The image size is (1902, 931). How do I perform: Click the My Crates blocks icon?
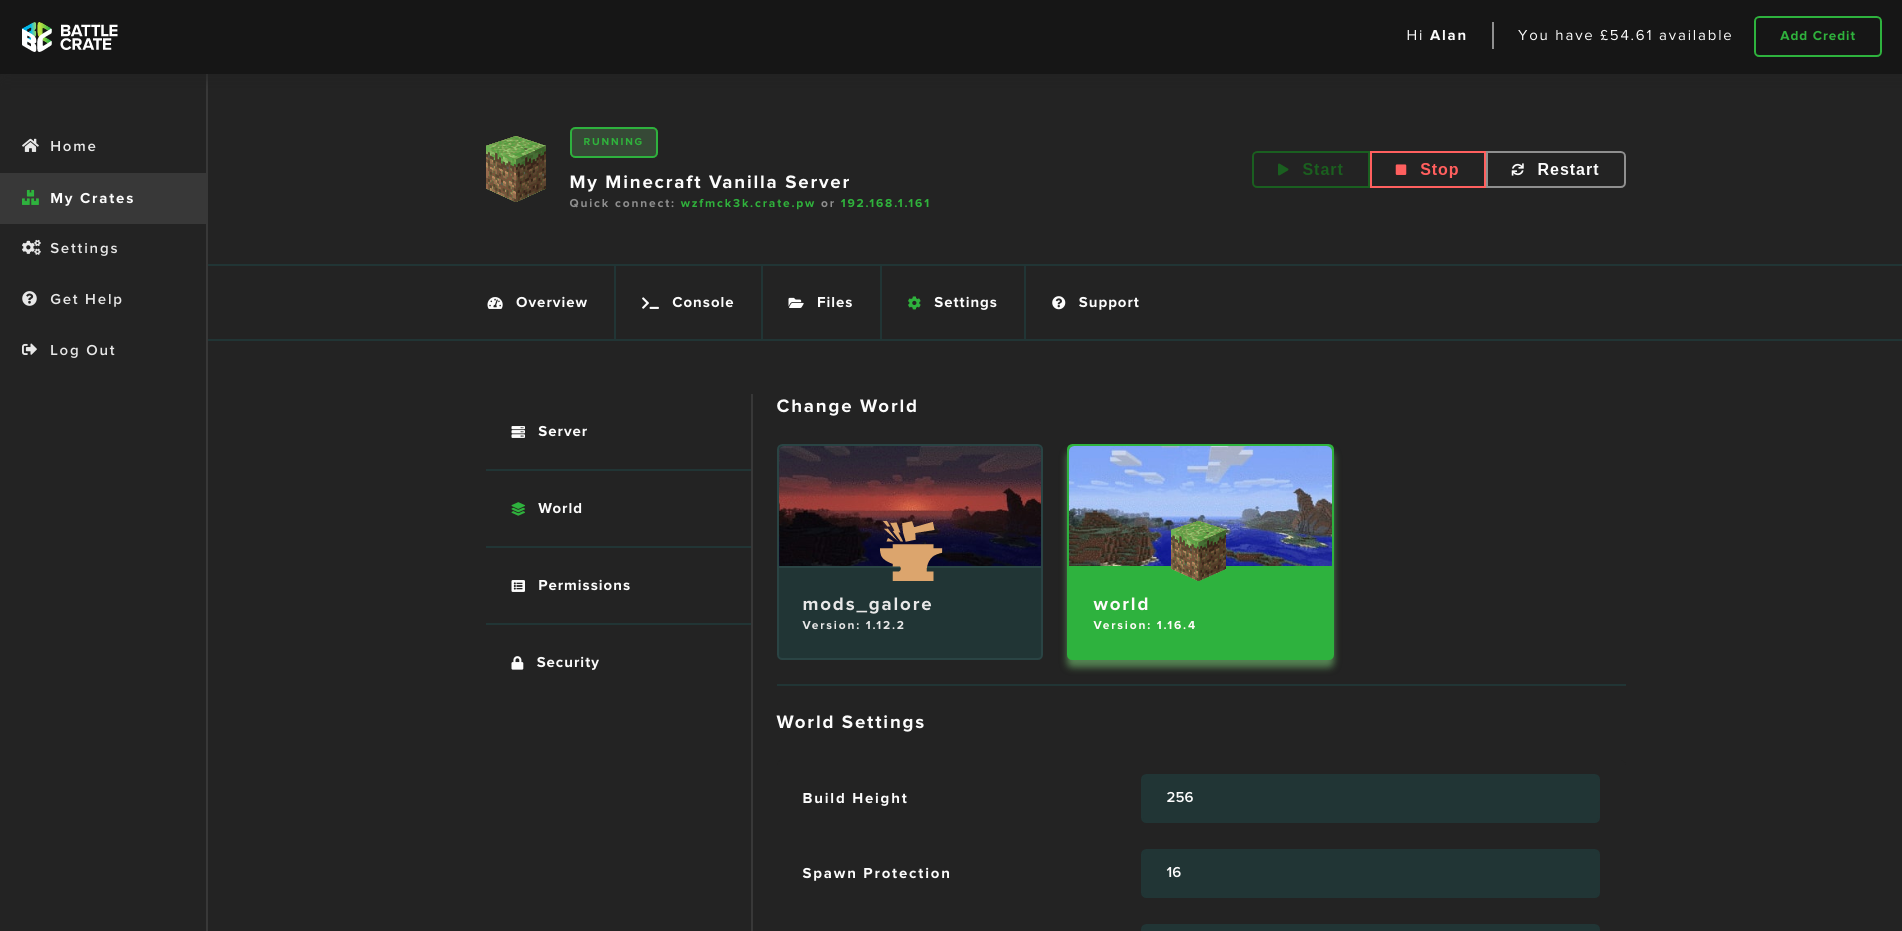point(30,198)
